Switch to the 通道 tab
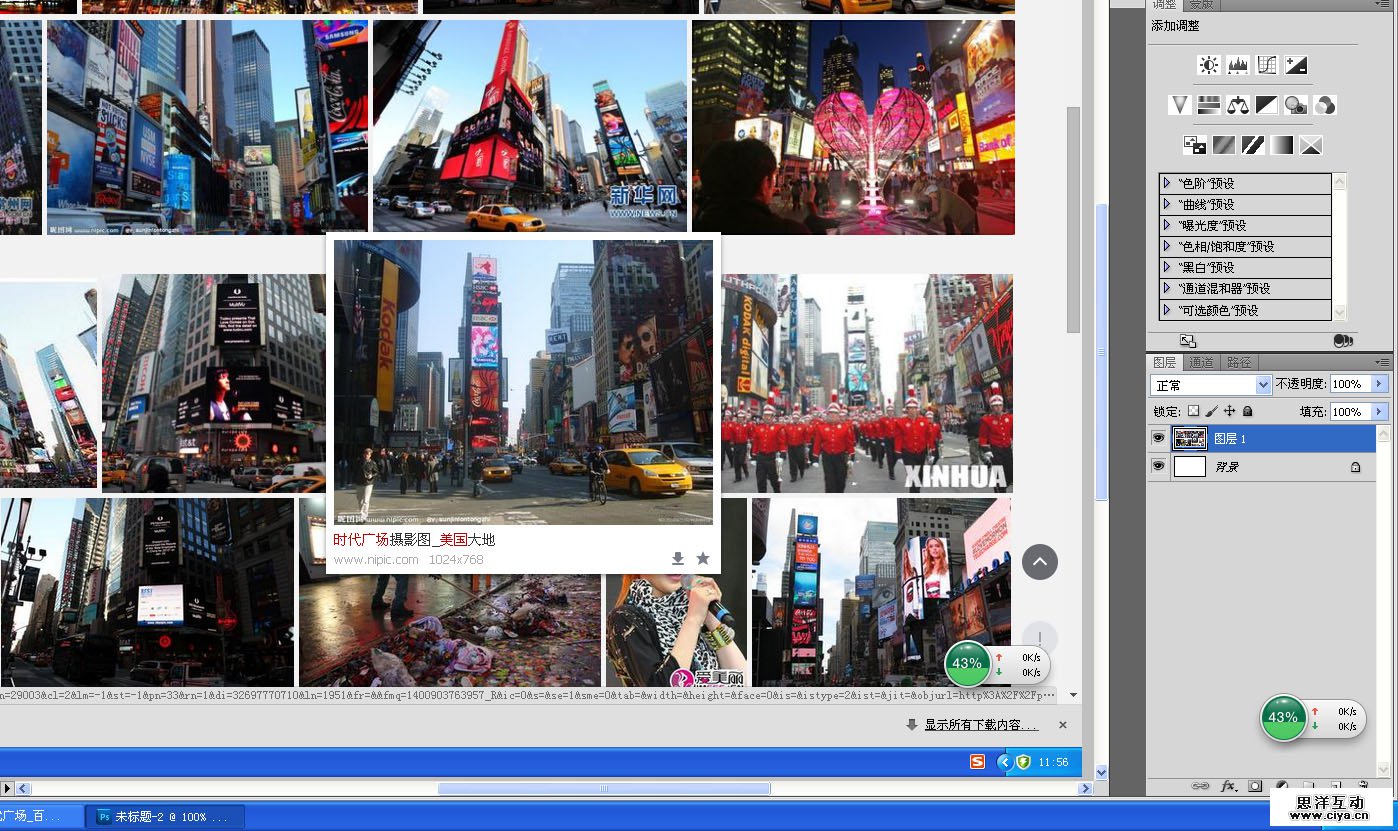The image size is (1398, 831). 1201,362
